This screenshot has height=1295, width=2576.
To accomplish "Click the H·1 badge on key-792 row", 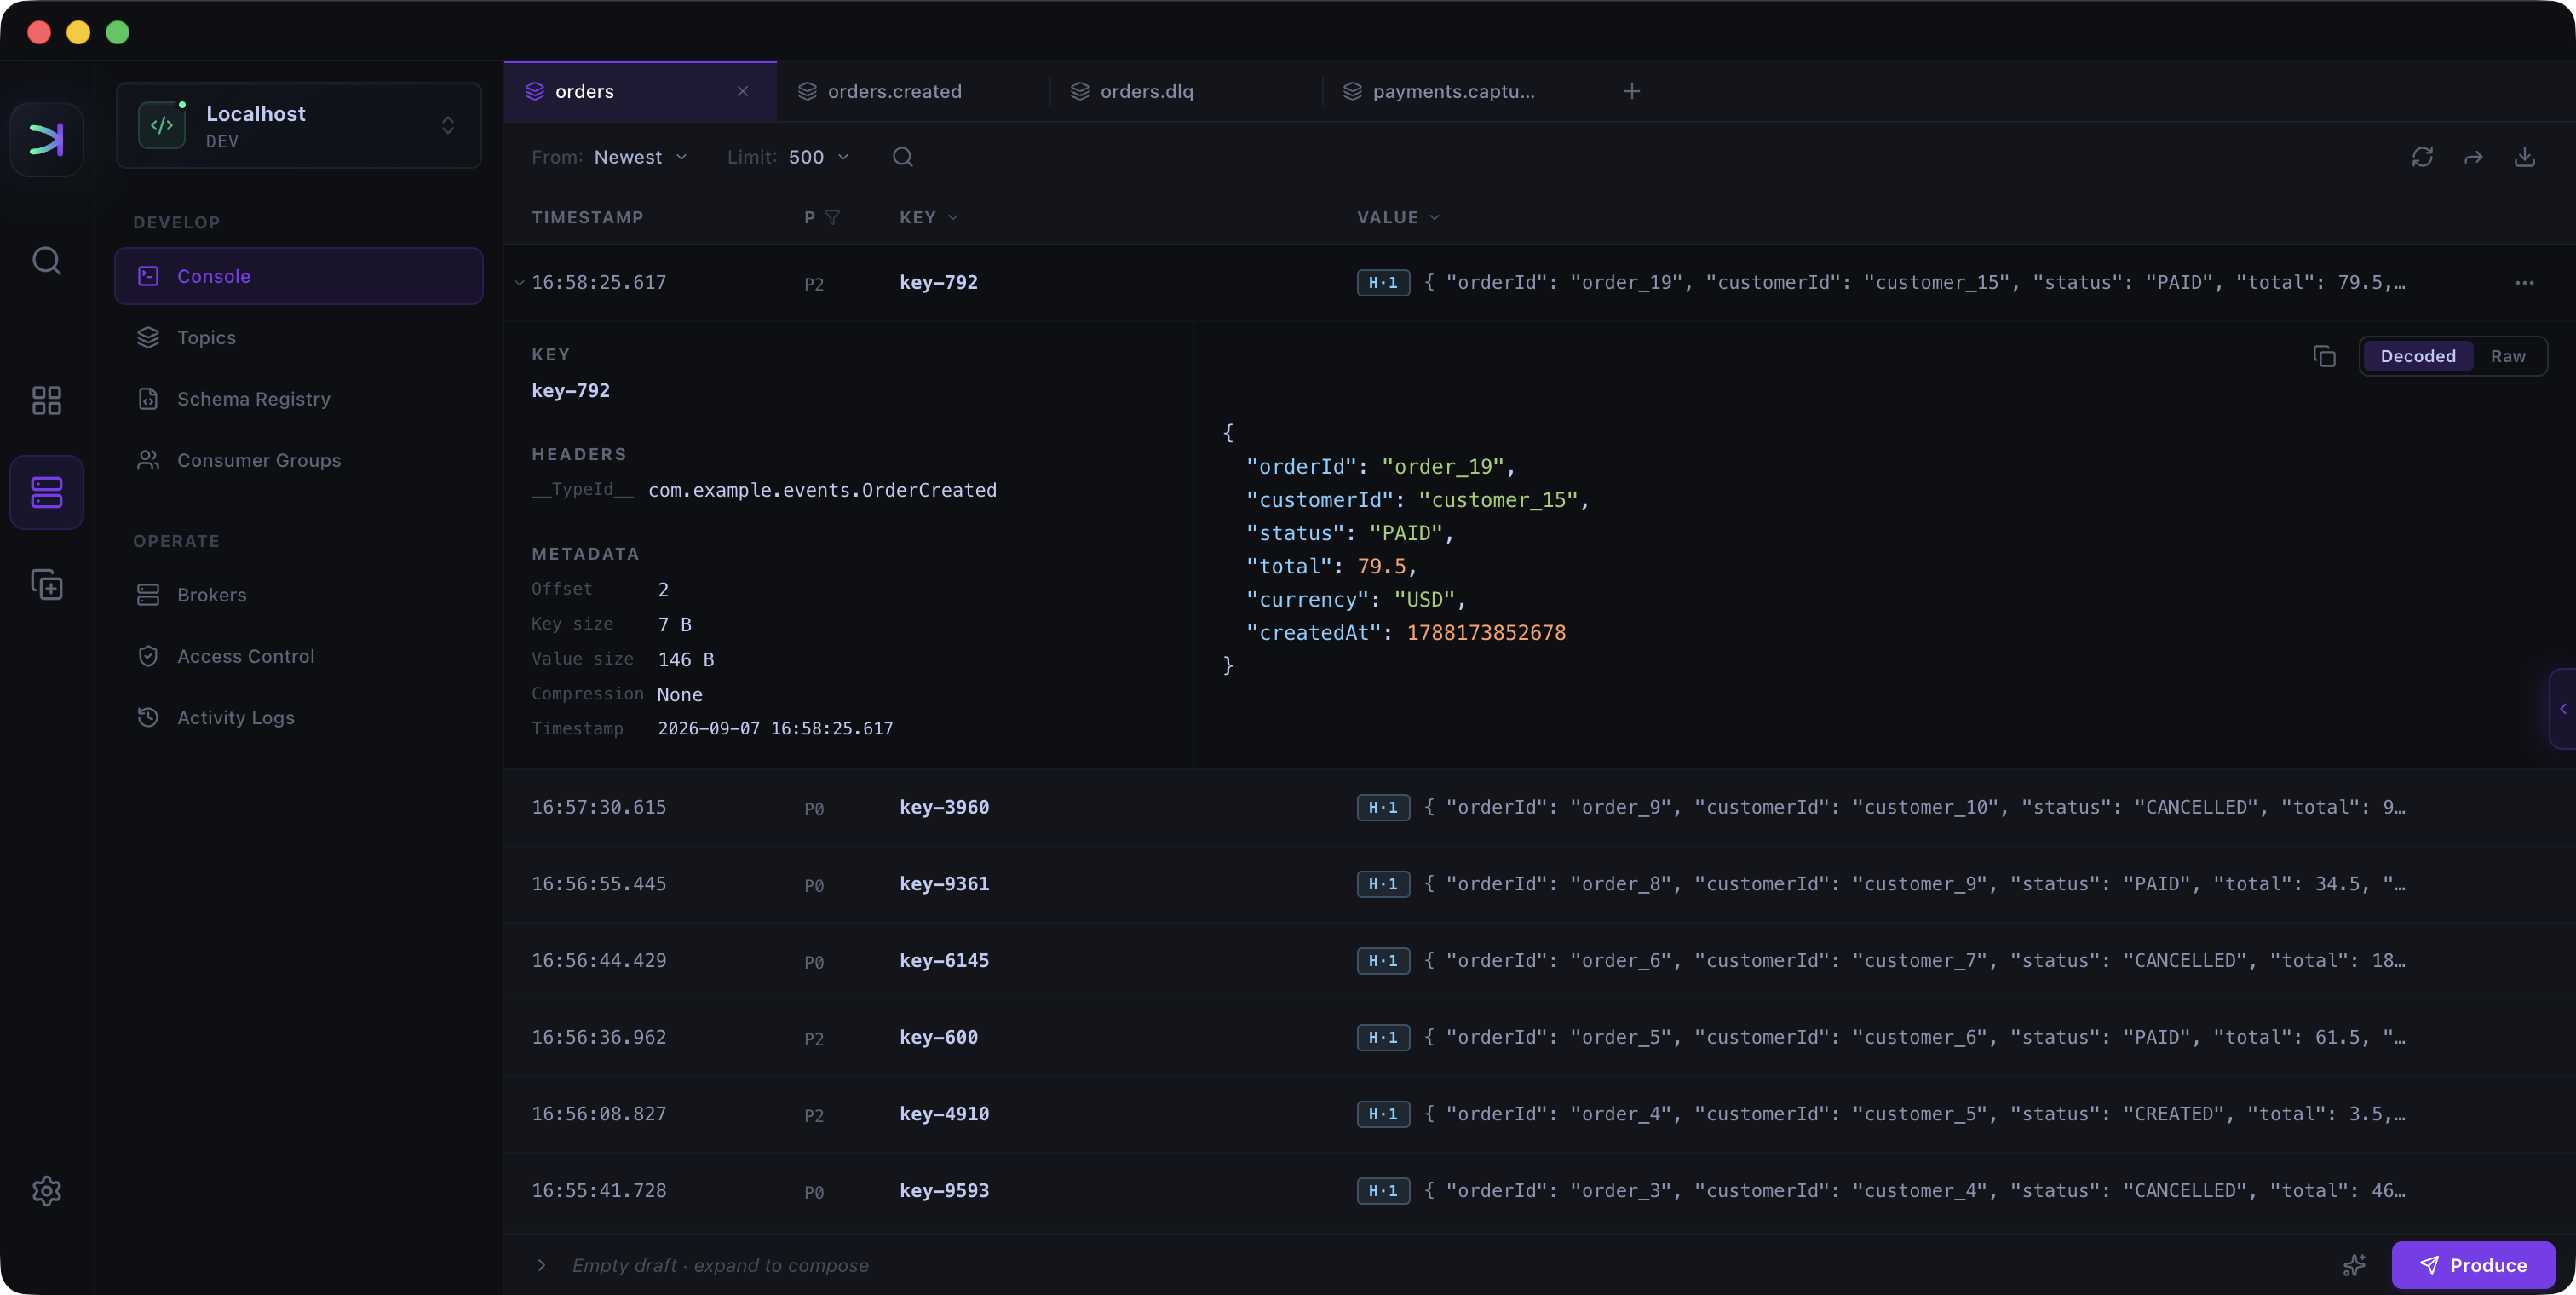I will click(x=1383, y=283).
